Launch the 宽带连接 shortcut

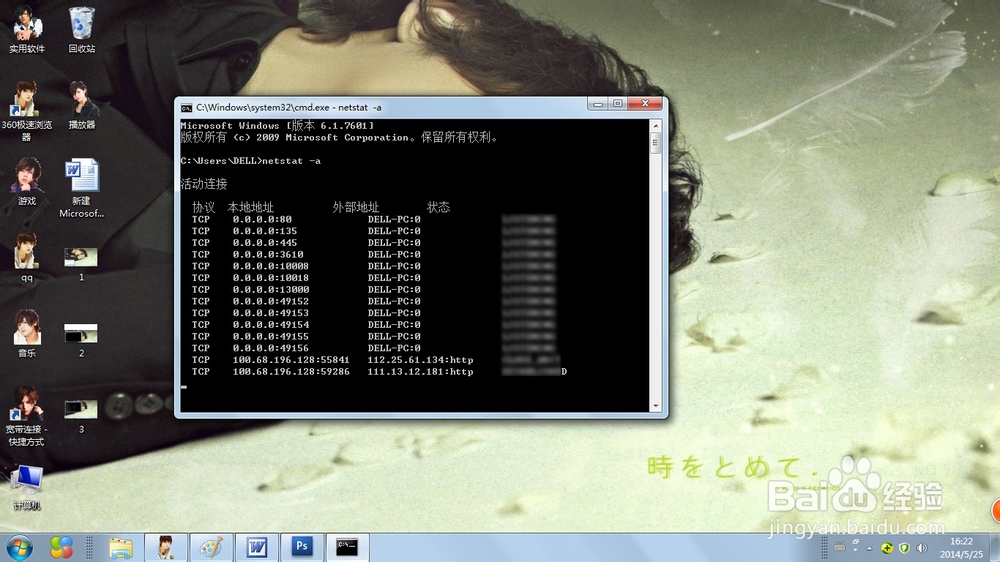tap(27, 416)
